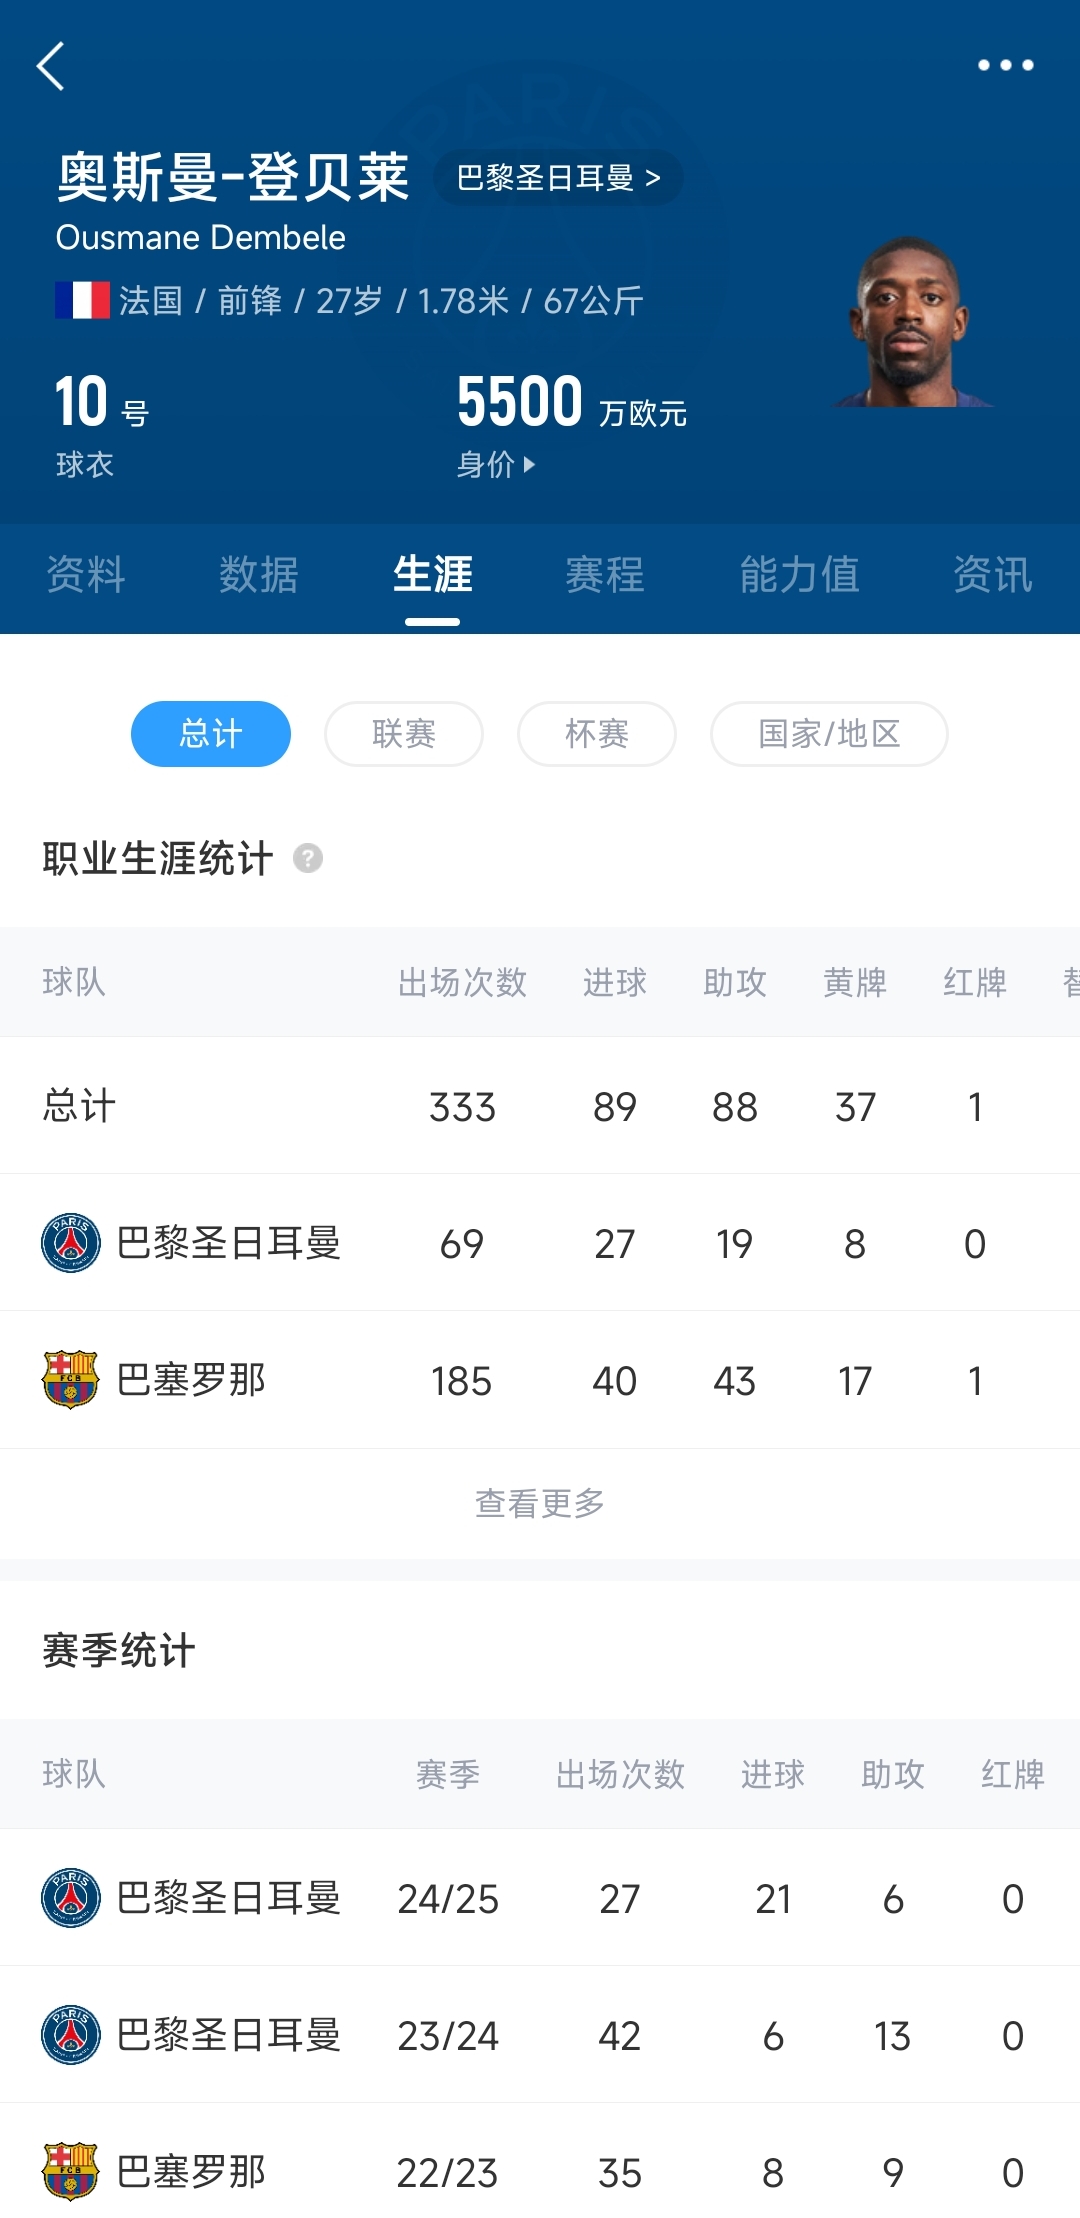Screen dimensions: 1080x2218
Task: Select the 联赛 filter pill
Action: [404, 734]
